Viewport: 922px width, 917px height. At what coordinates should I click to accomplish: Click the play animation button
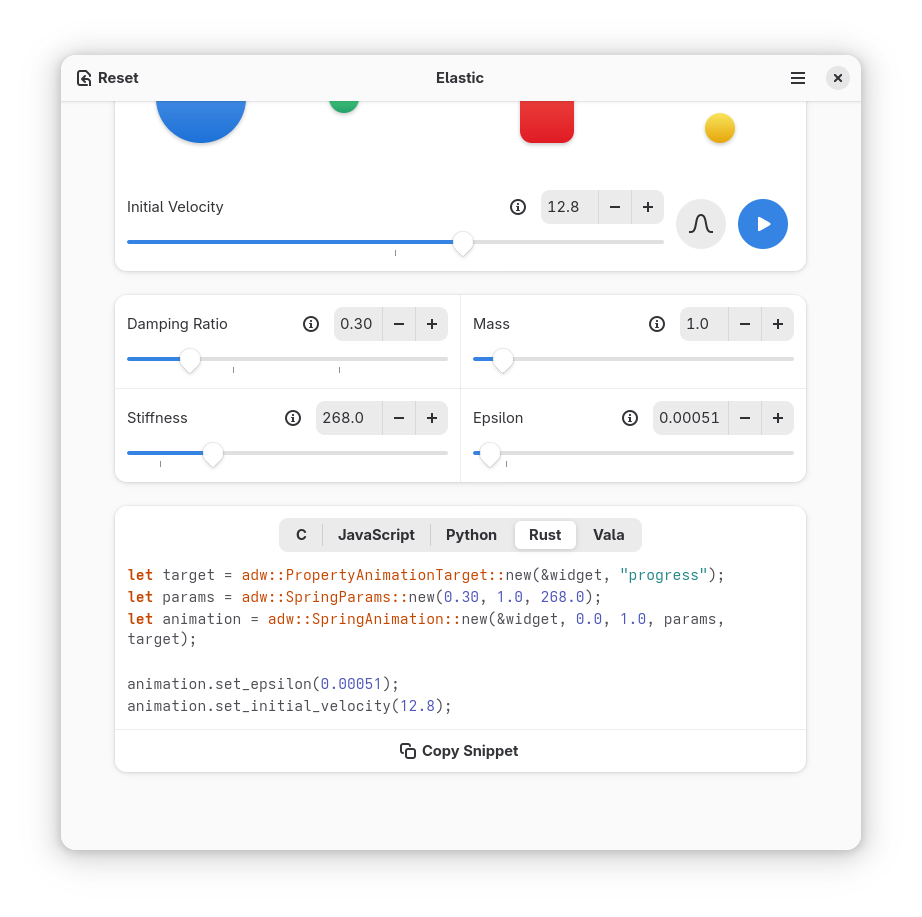762,224
